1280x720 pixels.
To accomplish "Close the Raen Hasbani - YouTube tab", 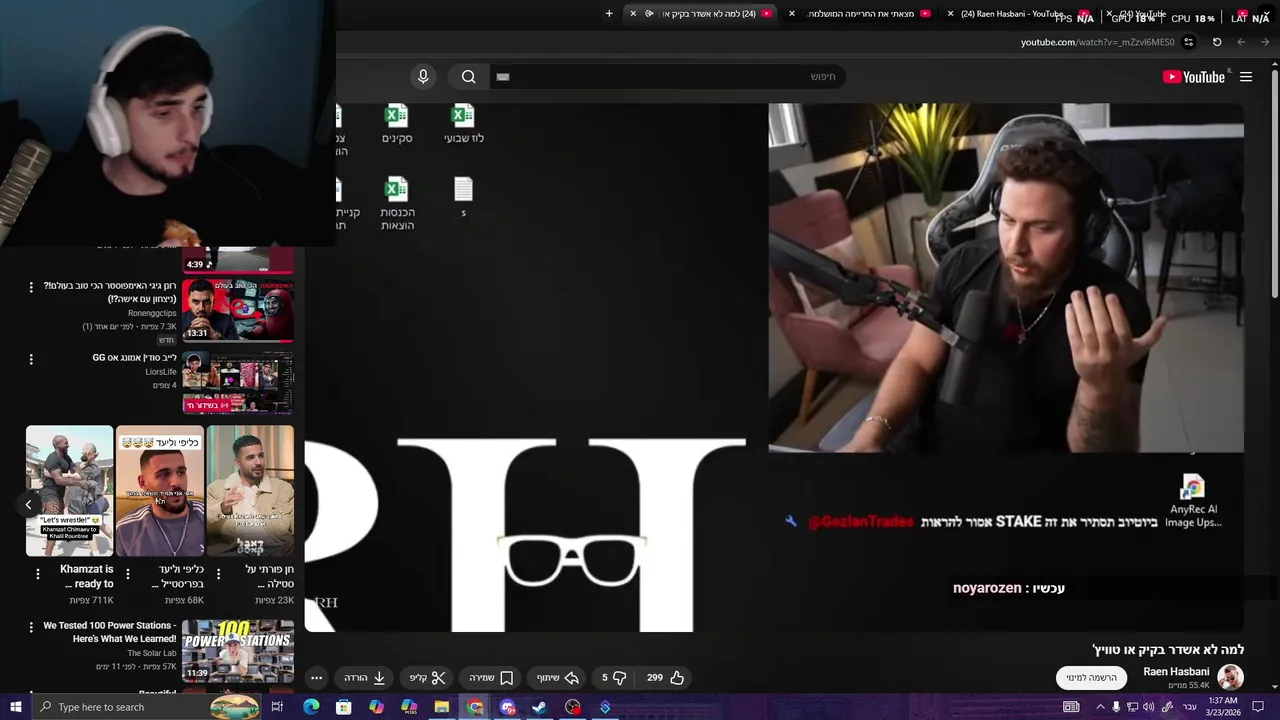I will [950, 14].
